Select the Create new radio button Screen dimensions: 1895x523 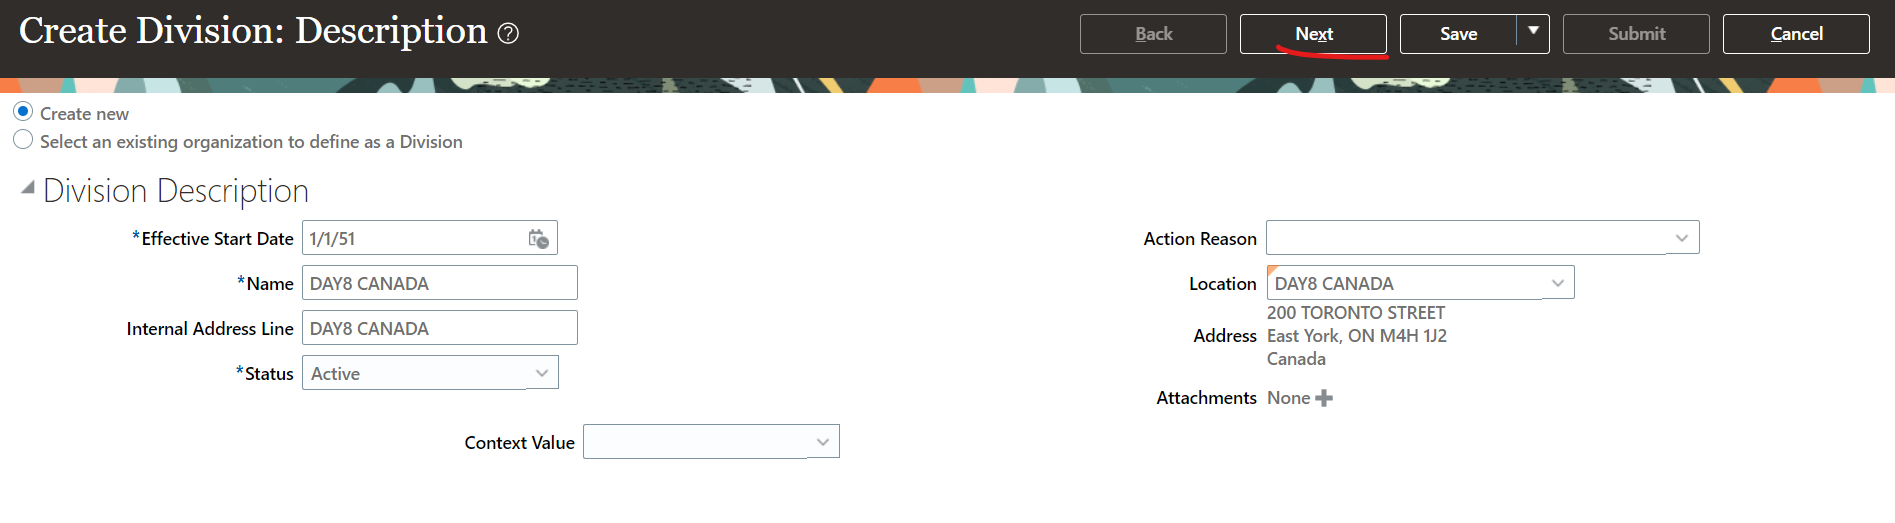pyautogui.click(x=23, y=112)
